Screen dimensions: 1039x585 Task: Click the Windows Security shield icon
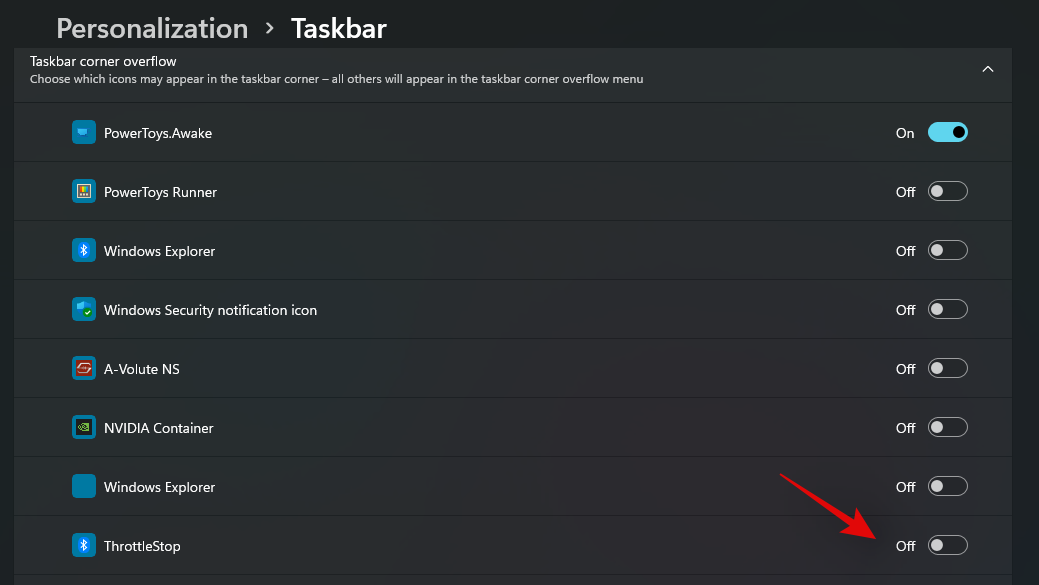(x=84, y=308)
